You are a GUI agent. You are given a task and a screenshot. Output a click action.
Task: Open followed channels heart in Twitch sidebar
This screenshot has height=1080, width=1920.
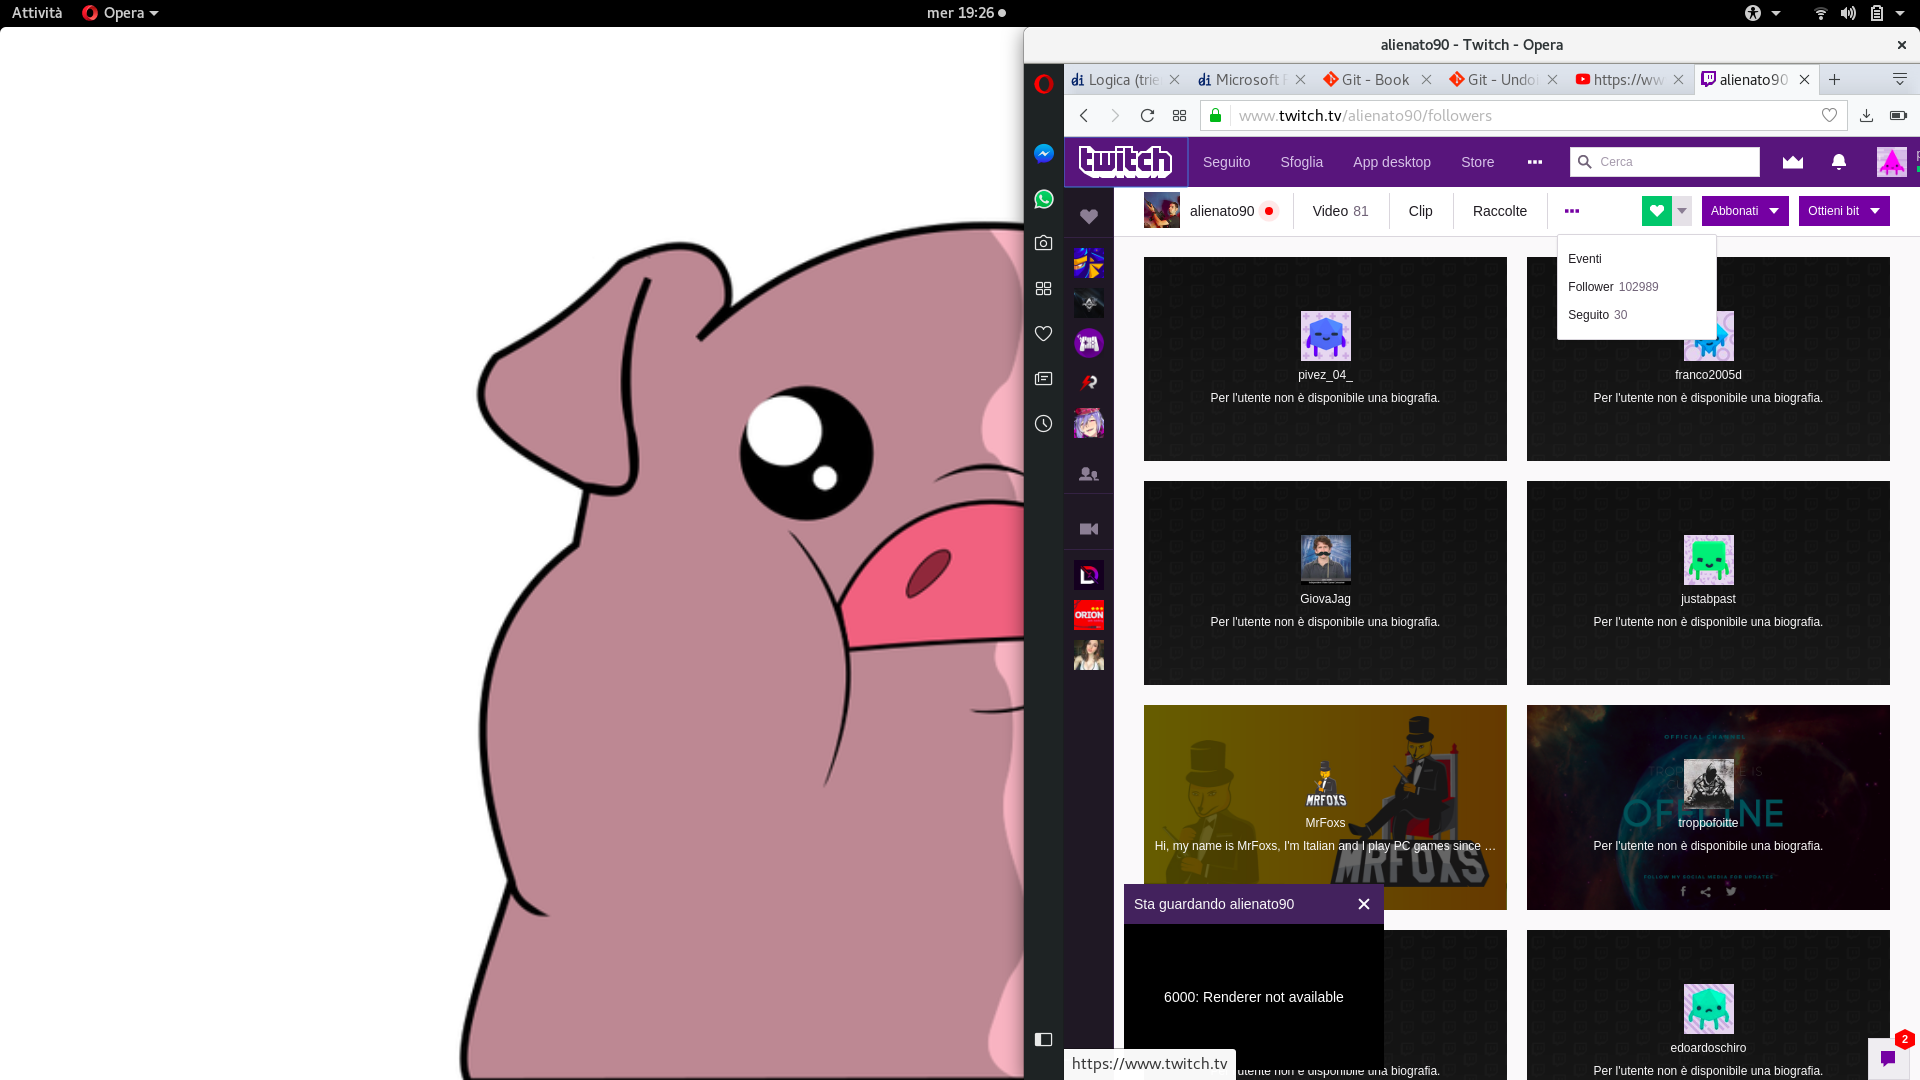pos(1089,216)
